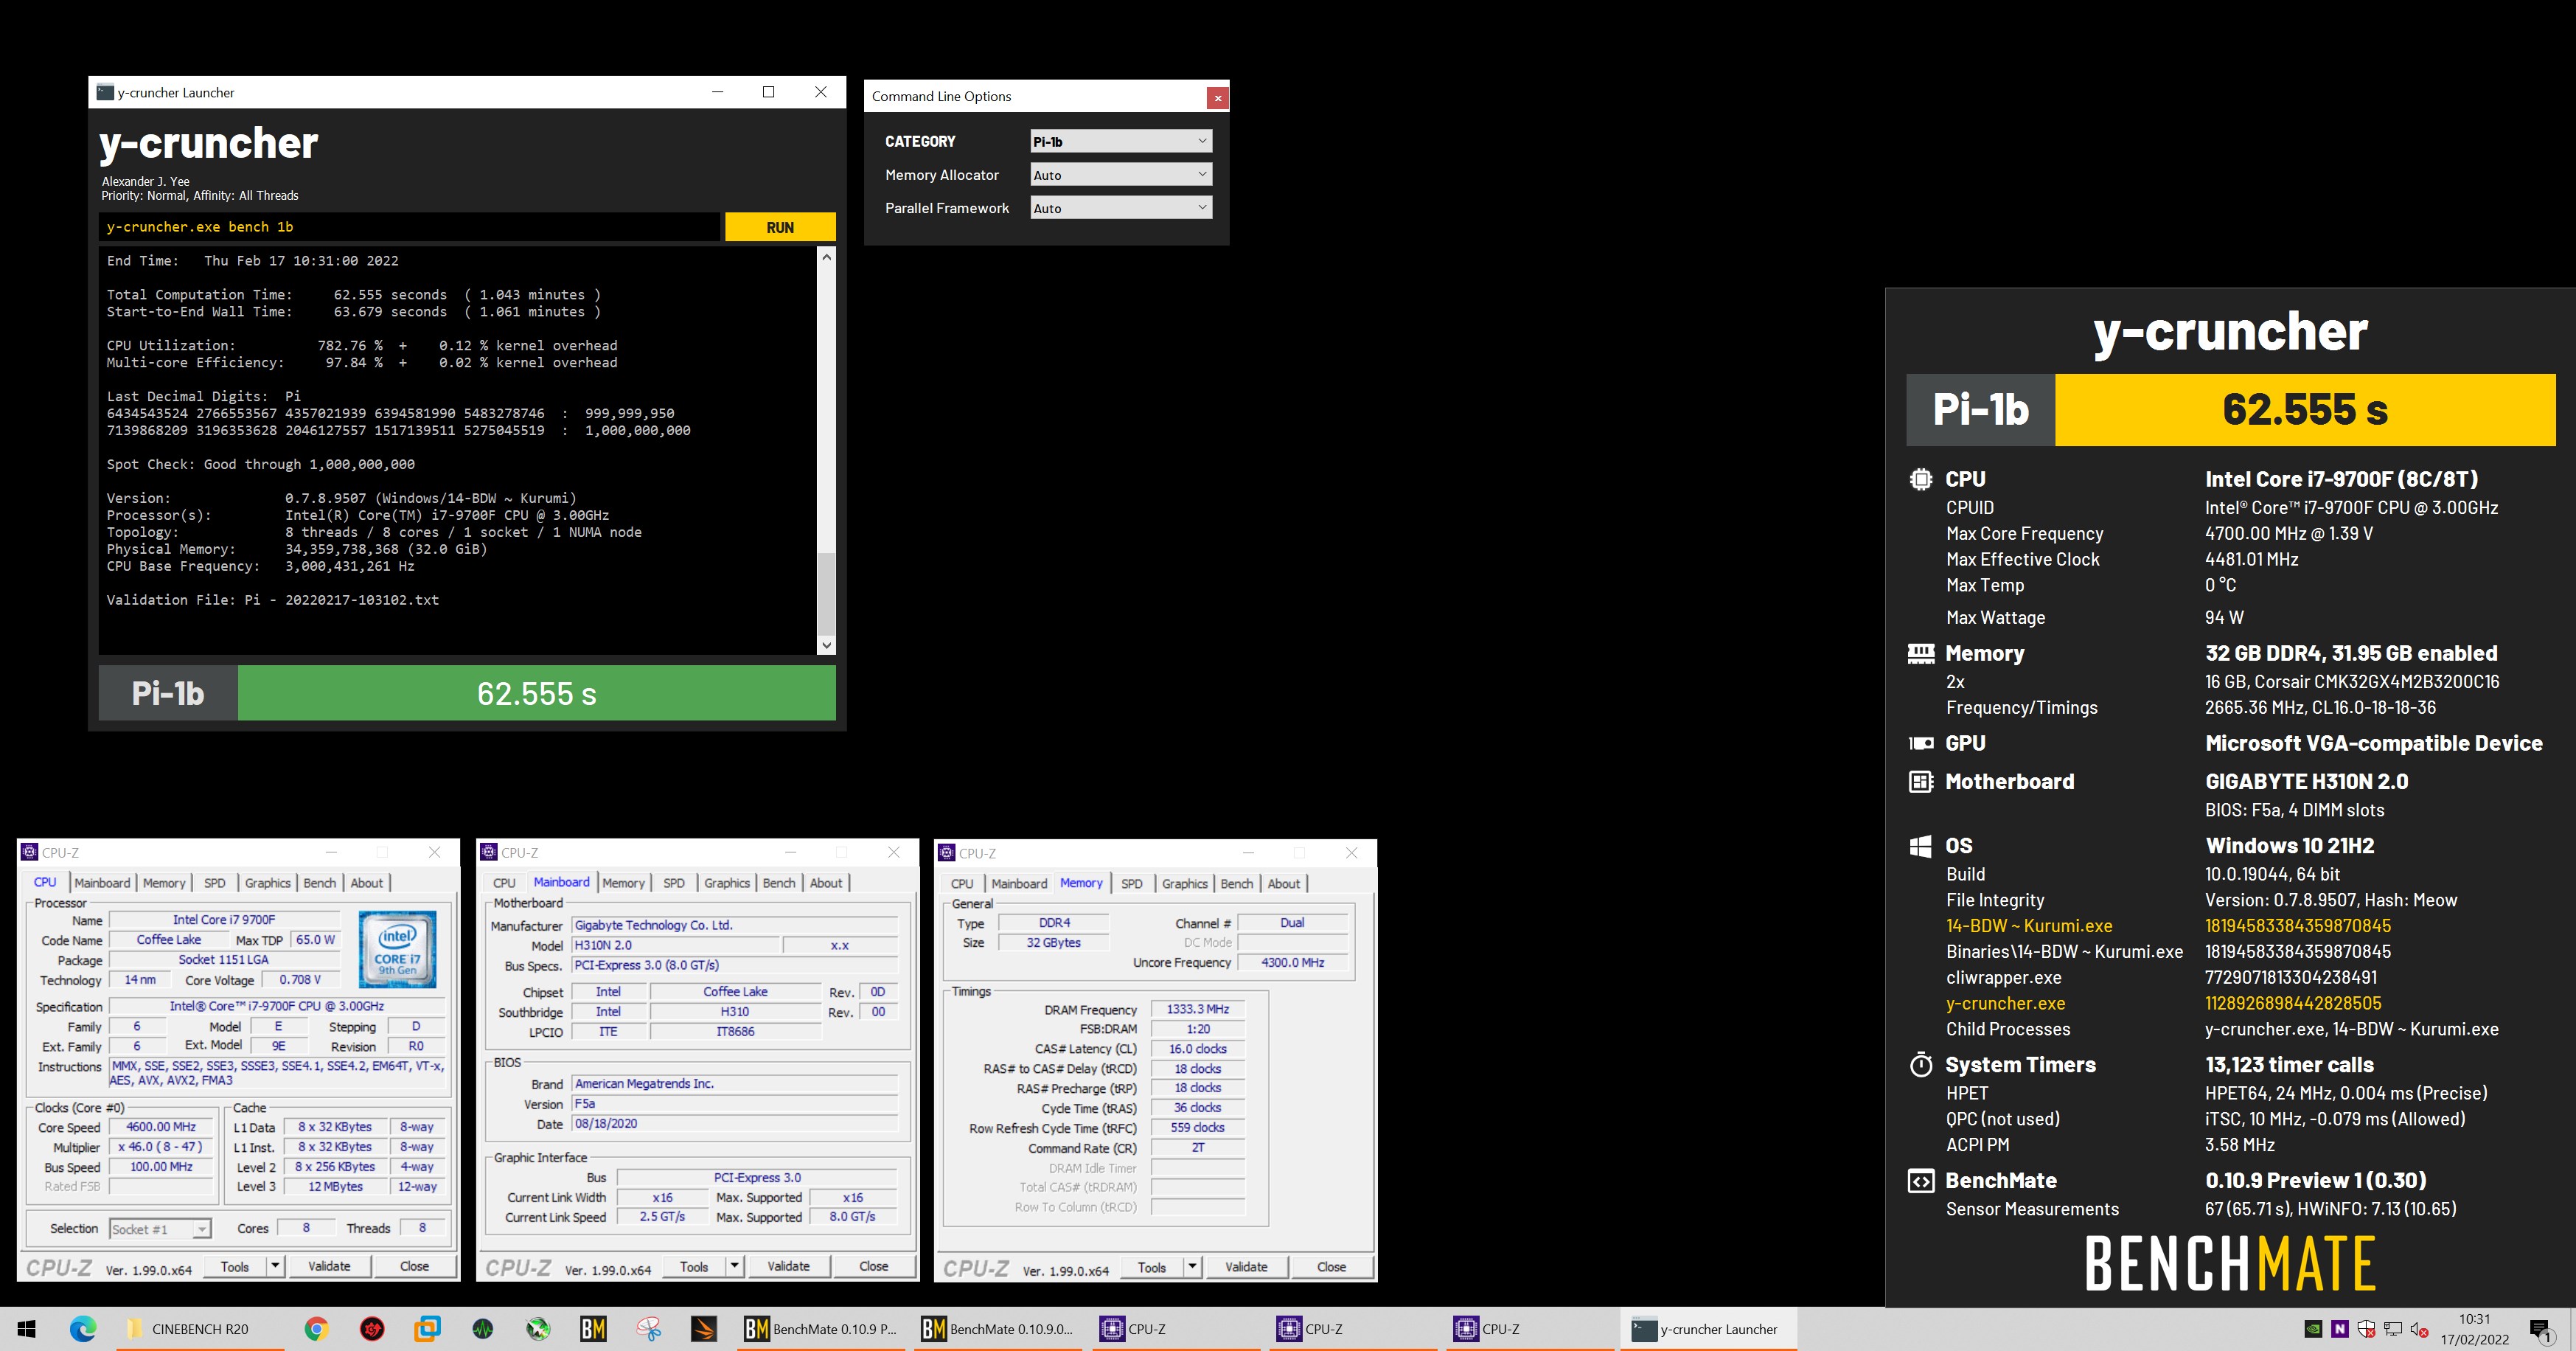Click Tools button in CPU-Z Memory window
Screen dimensions: 2576x1351
coord(1152,1267)
